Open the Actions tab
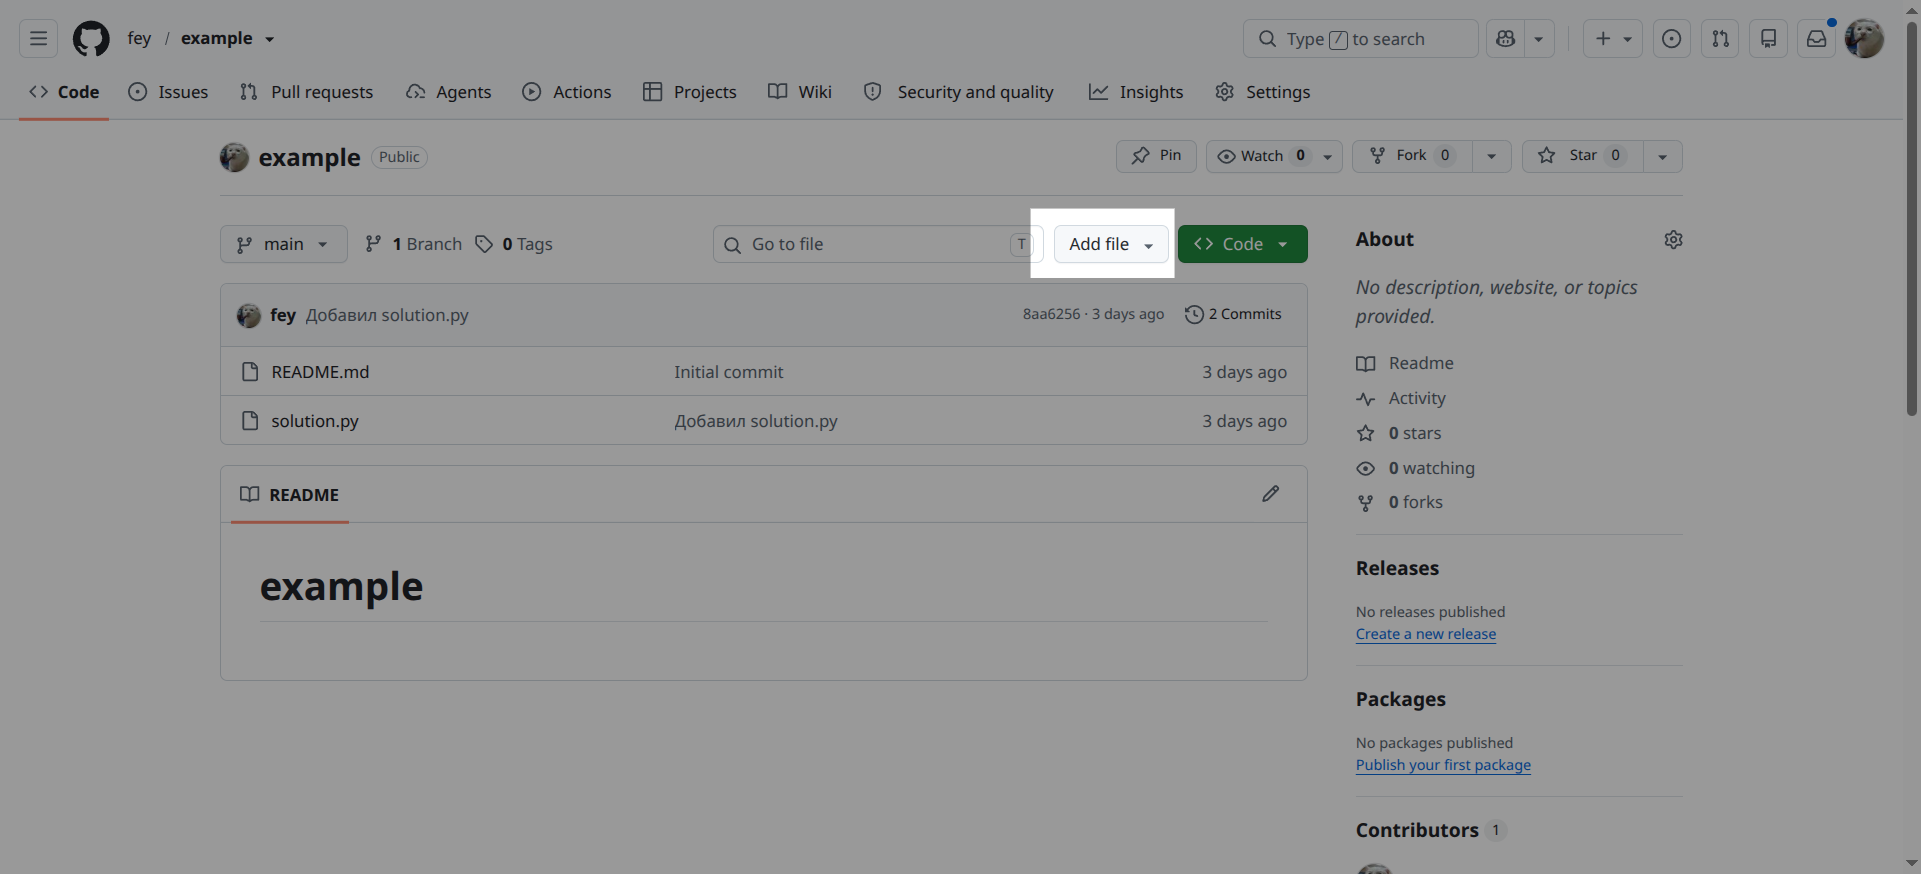The image size is (1921, 874). pyautogui.click(x=567, y=92)
